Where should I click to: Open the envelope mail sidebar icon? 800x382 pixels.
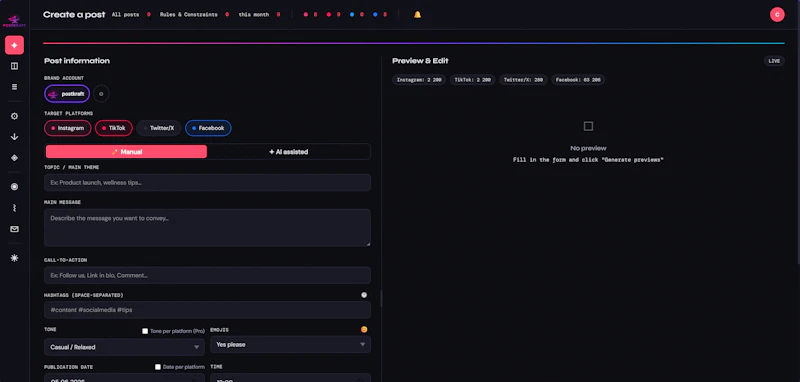[x=14, y=229]
